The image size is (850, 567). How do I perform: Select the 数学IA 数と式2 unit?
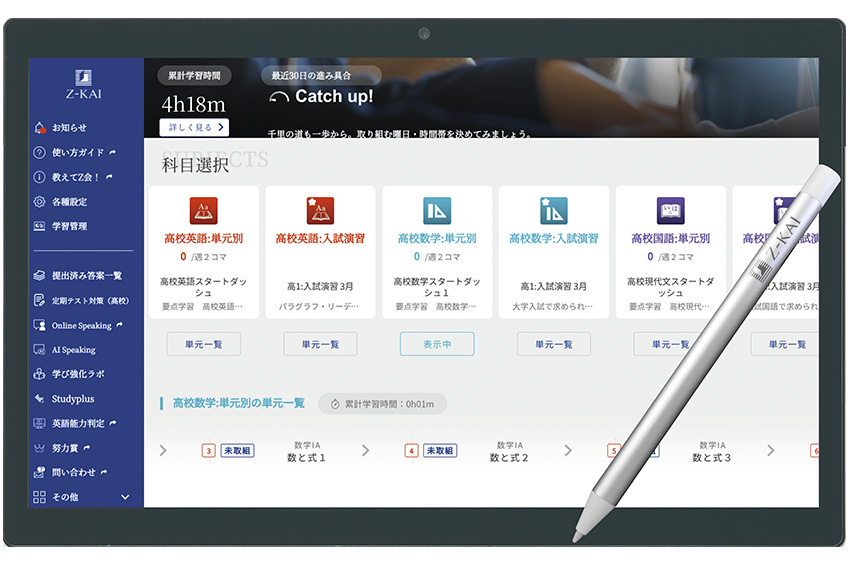[x=508, y=452]
